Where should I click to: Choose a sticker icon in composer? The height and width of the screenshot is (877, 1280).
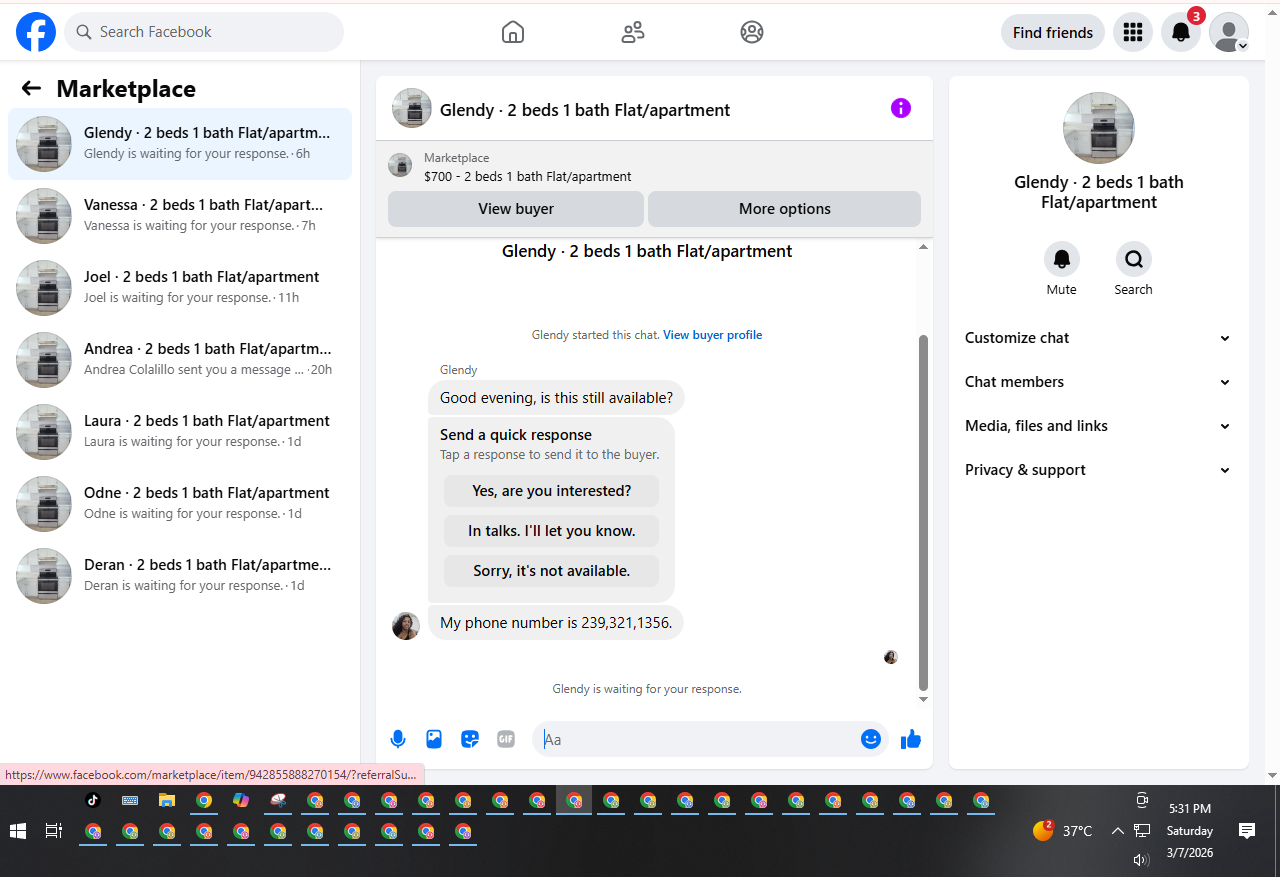pos(470,739)
